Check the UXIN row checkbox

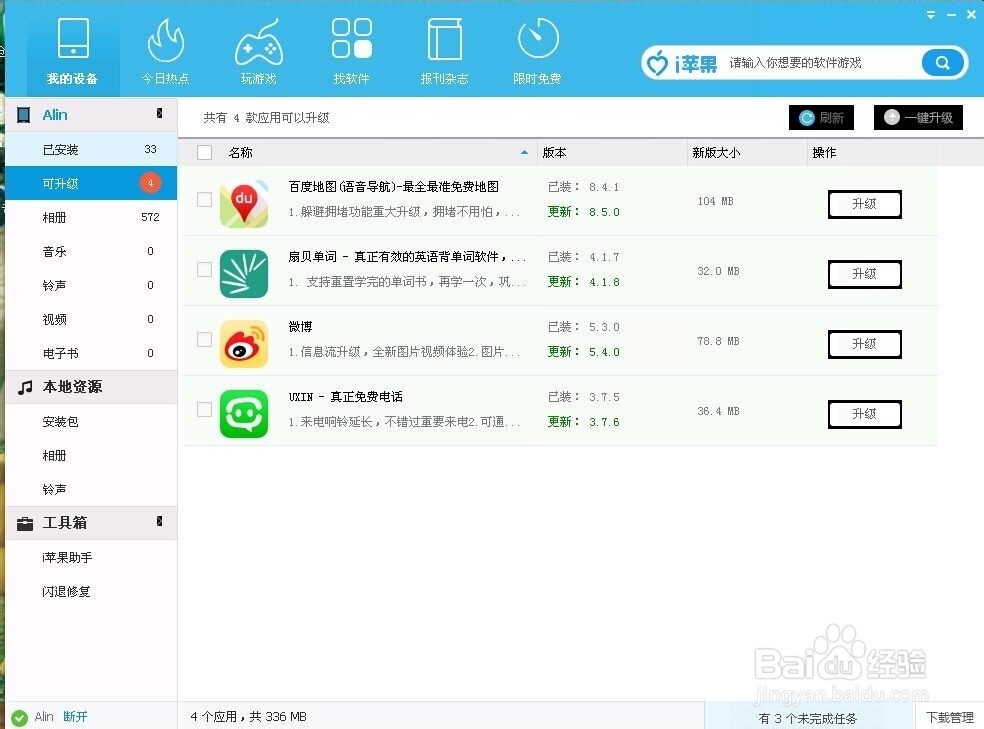tap(205, 410)
